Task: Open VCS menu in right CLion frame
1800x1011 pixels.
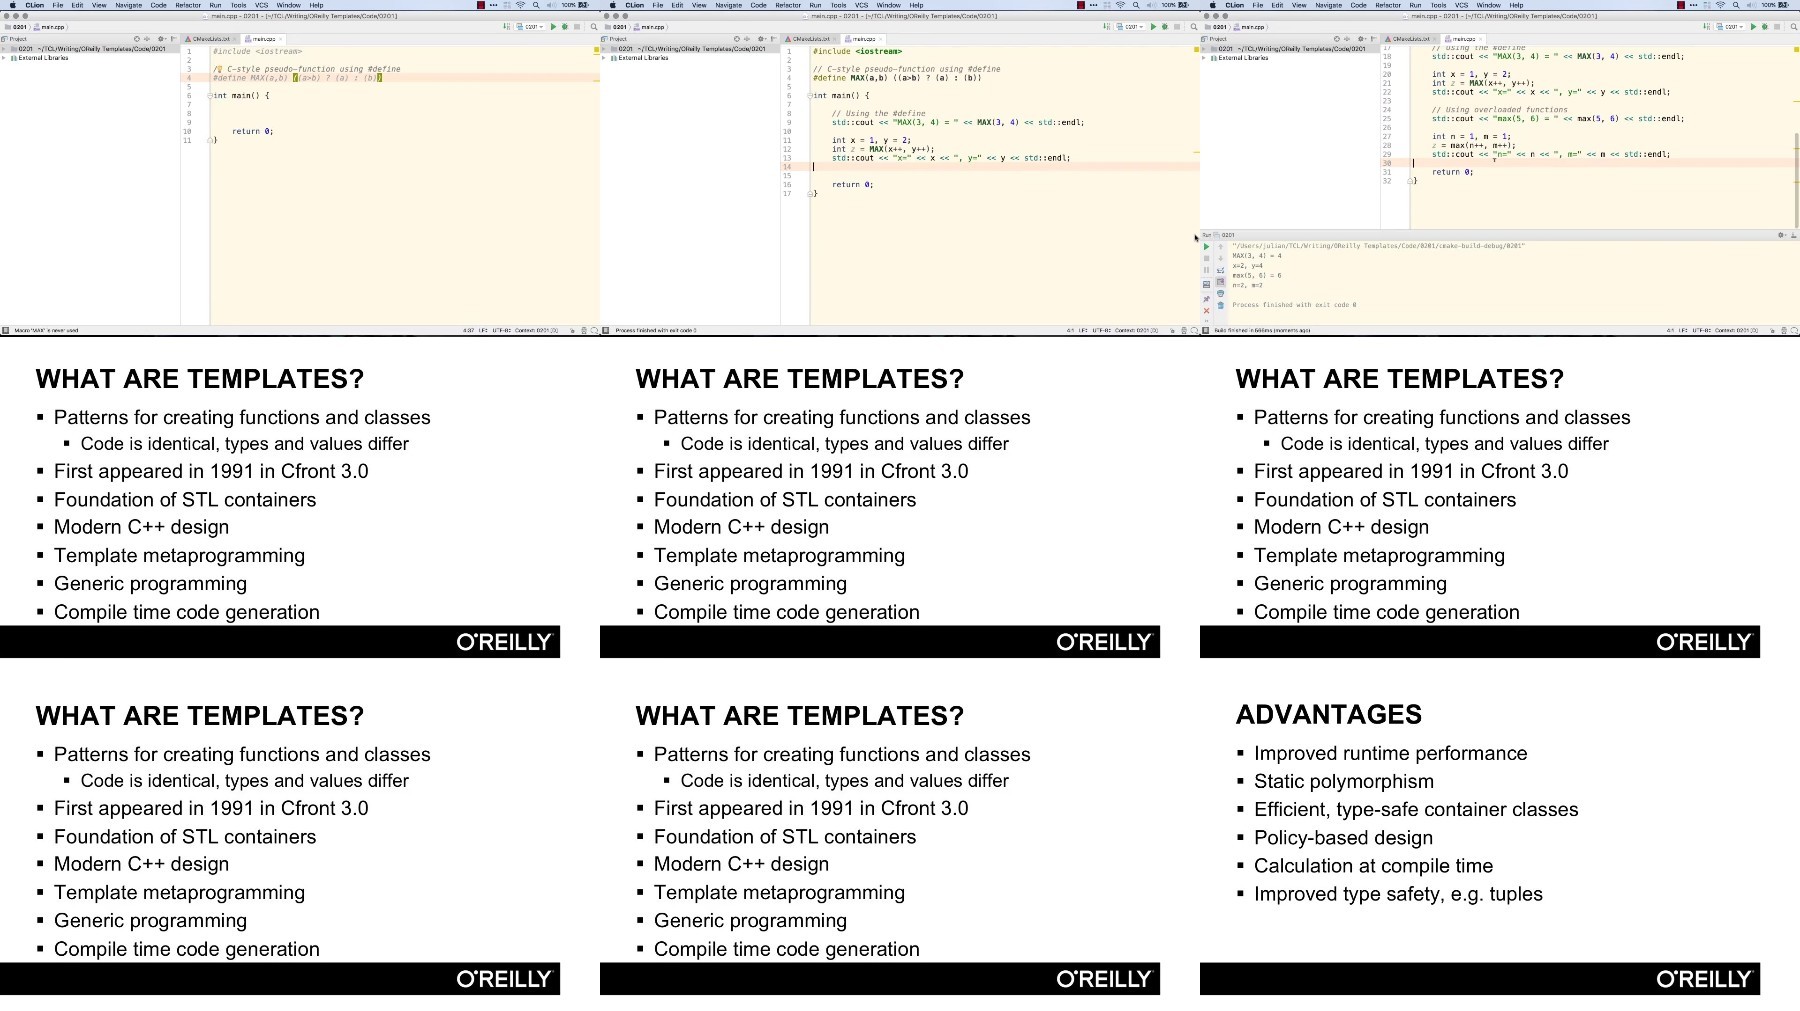Action: [x=1461, y=5]
